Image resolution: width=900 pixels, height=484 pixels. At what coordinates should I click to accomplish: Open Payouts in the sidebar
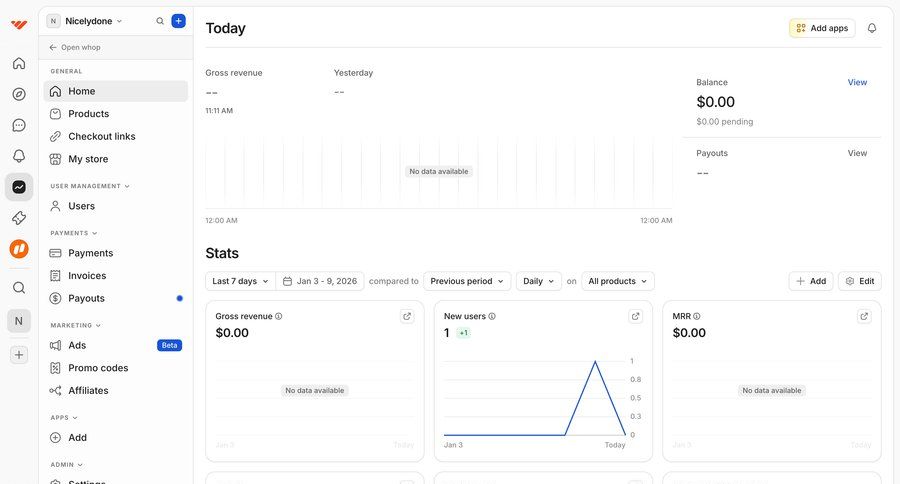(x=115, y=299)
